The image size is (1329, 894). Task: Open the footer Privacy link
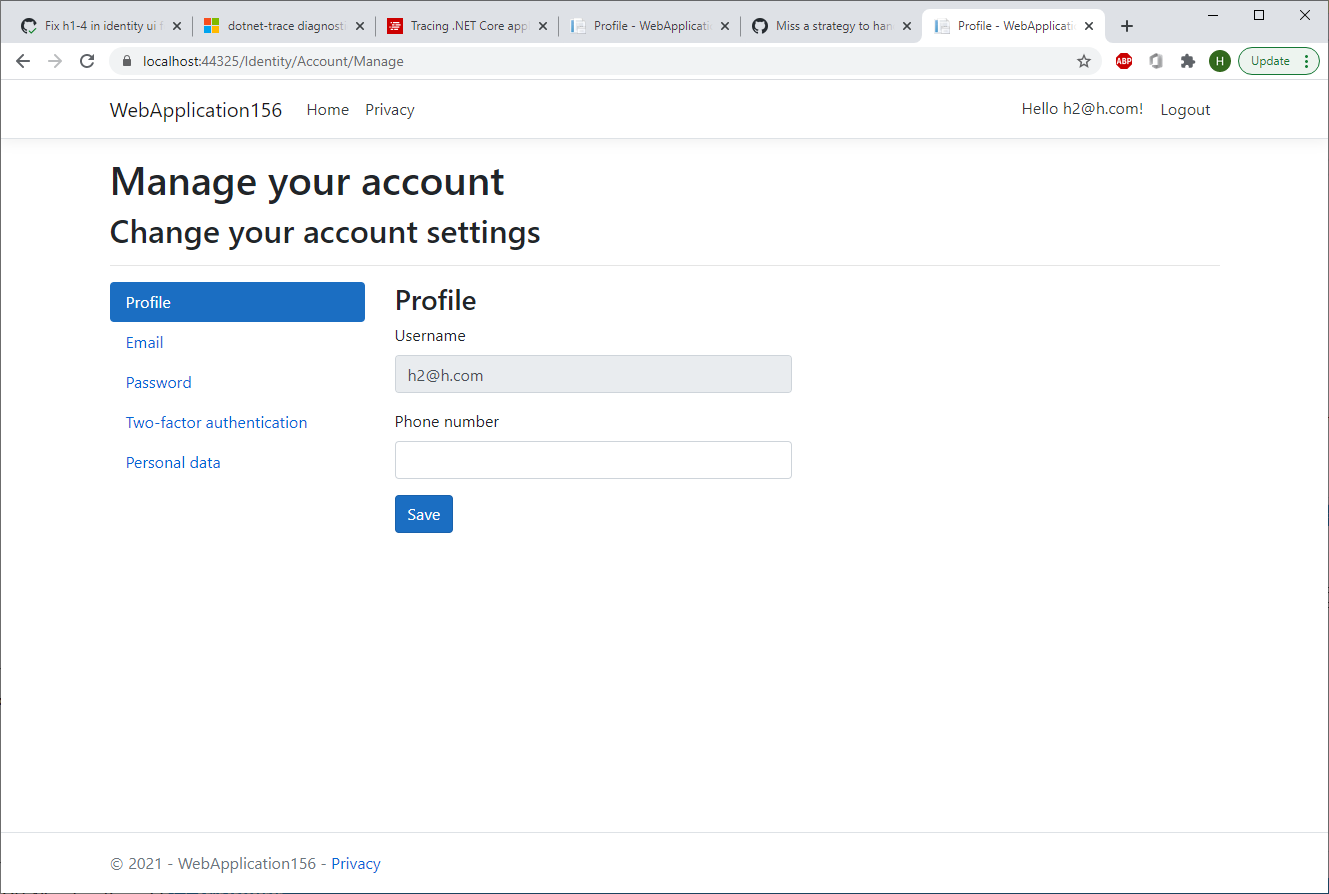point(356,864)
